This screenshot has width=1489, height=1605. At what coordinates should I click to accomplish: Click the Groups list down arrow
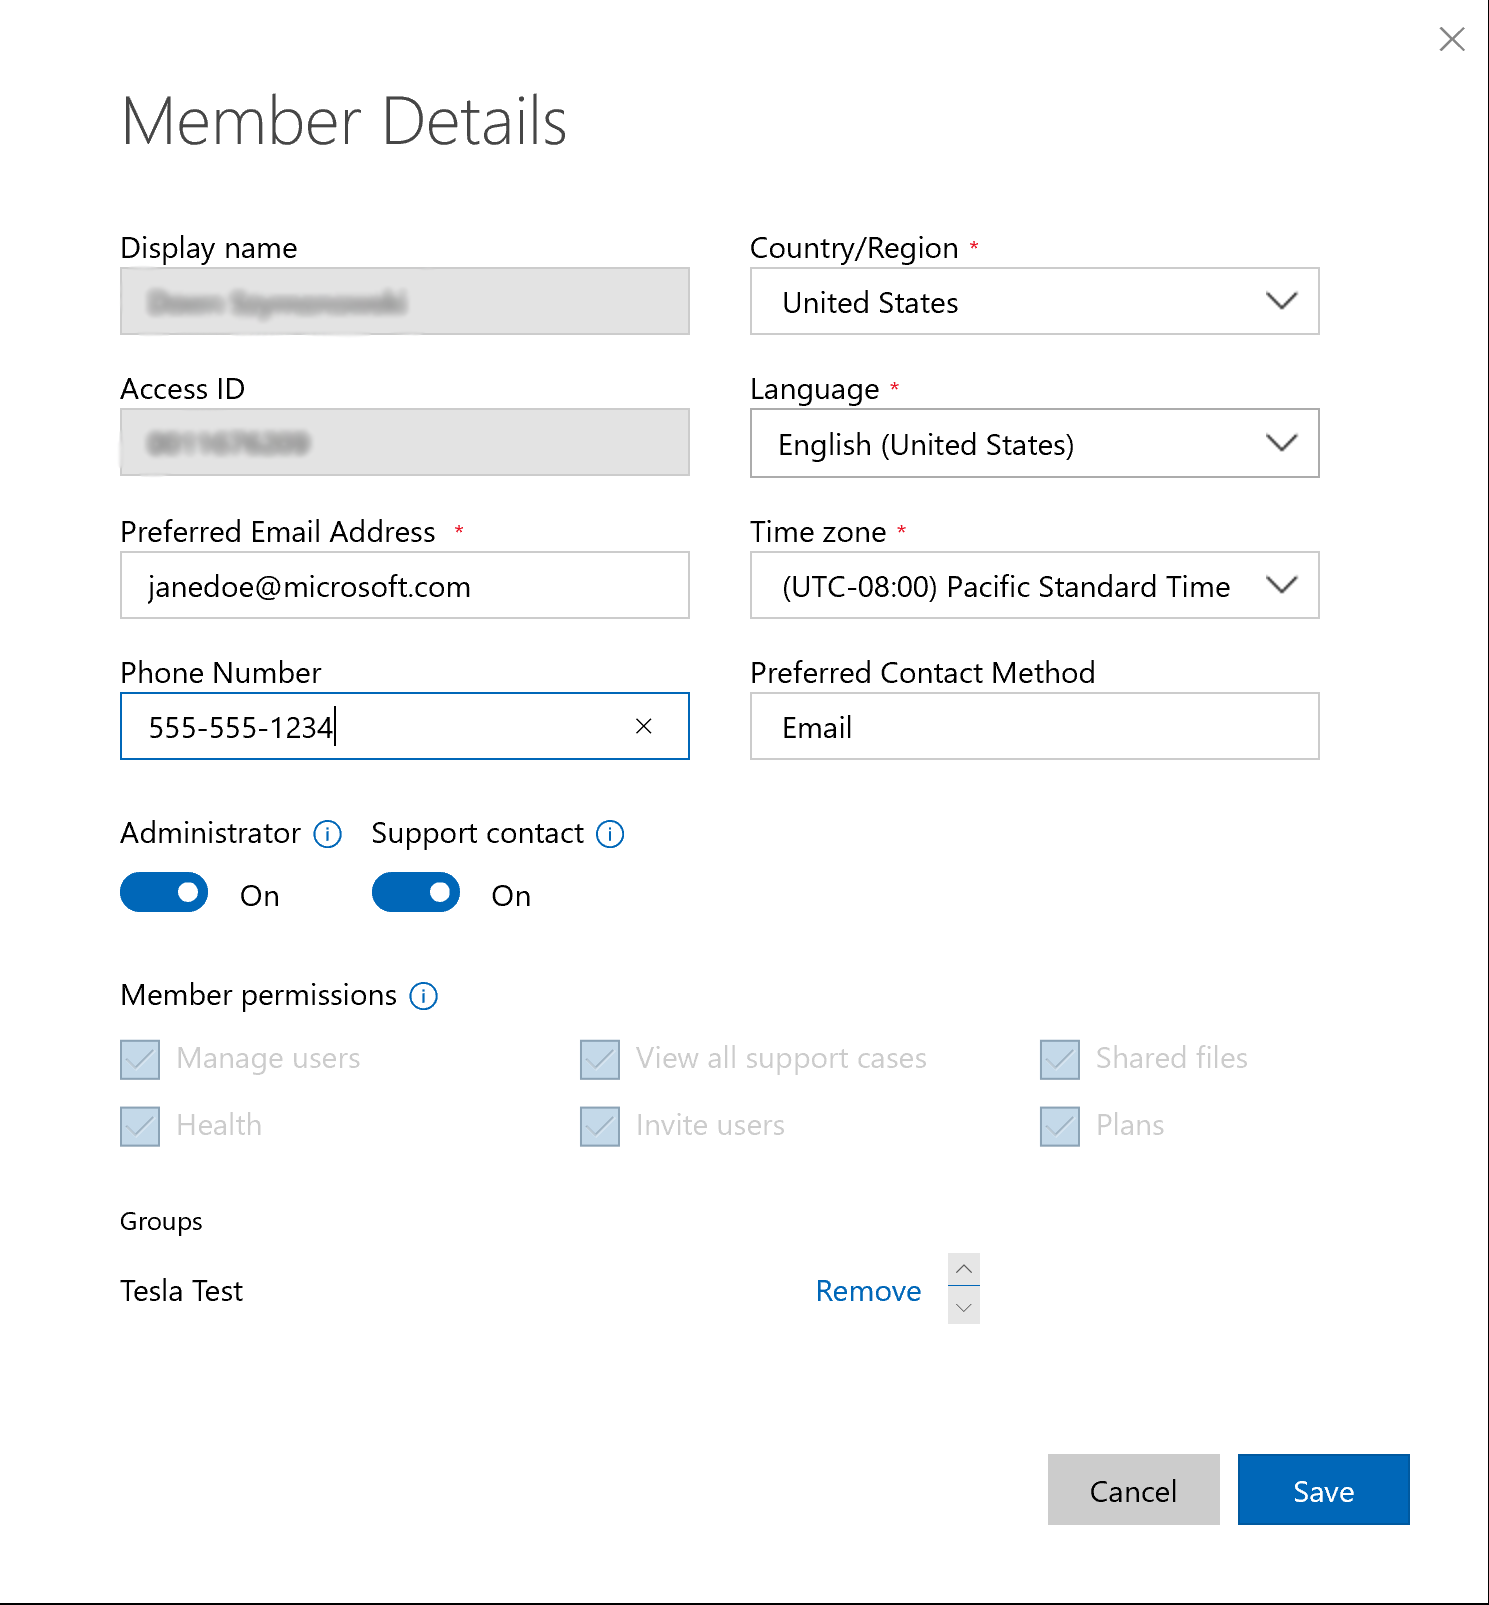coord(964,1307)
